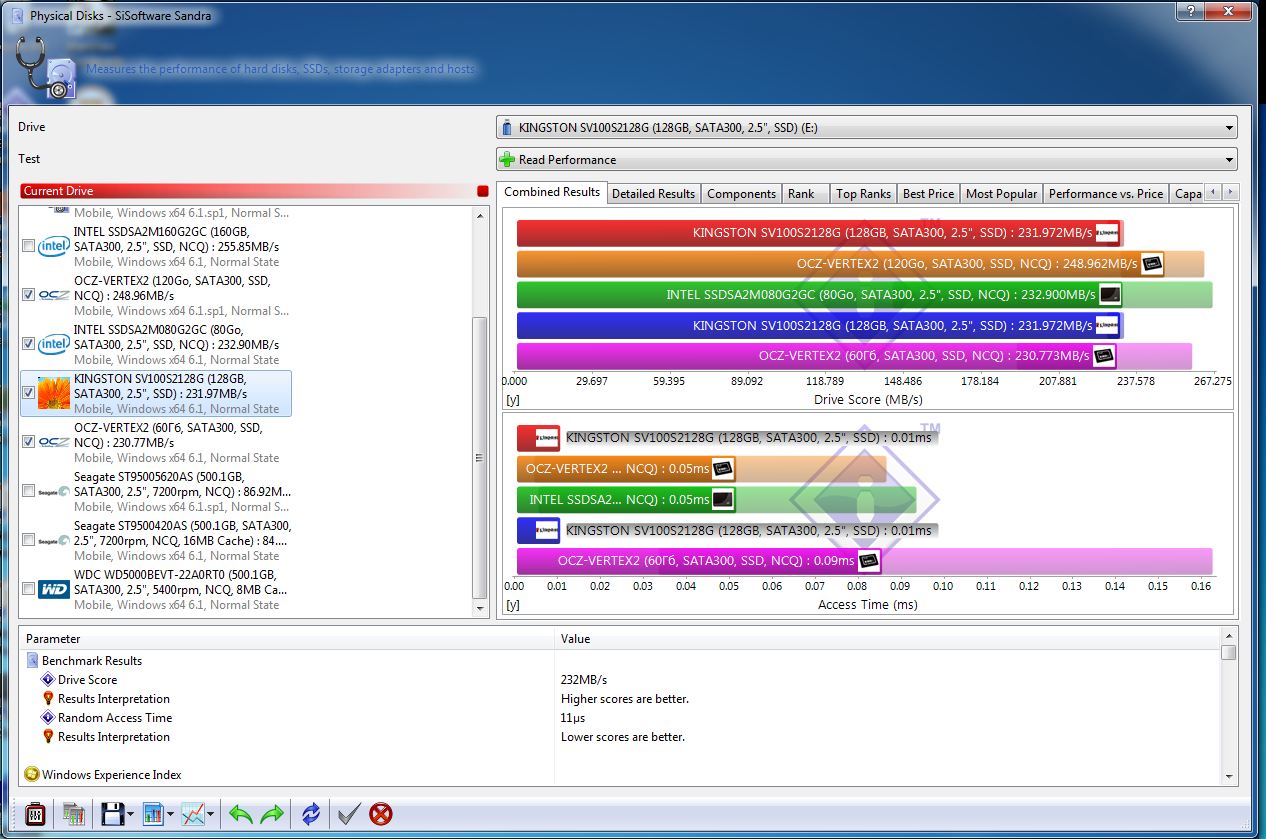This screenshot has width=1266, height=839.
Task: Cancel with the red circle X icon
Action: 381,814
